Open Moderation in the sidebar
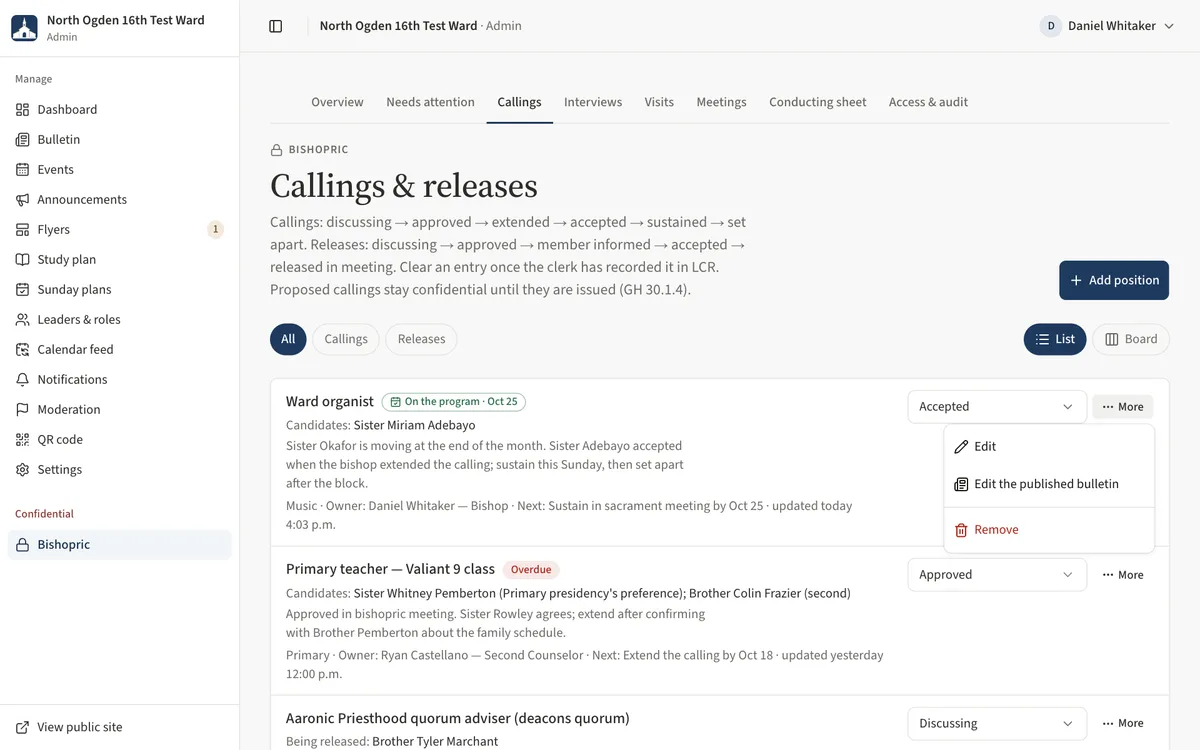The height and width of the screenshot is (750, 1200). click(120, 409)
